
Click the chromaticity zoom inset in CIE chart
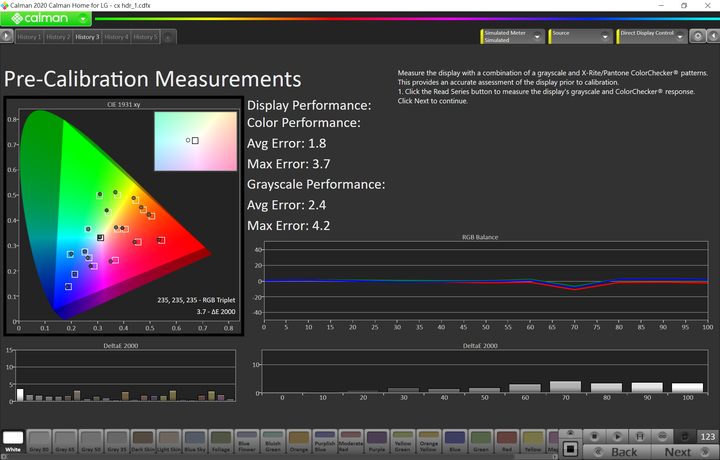point(196,141)
